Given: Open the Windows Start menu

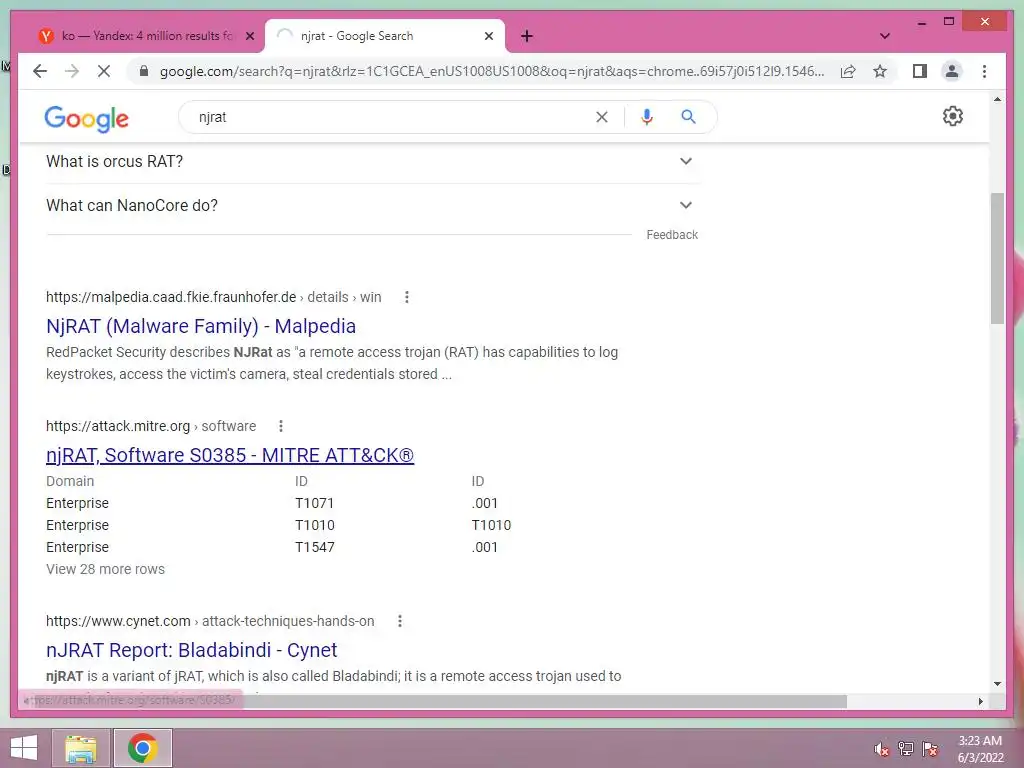Looking at the screenshot, I should pyautogui.click(x=24, y=748).
